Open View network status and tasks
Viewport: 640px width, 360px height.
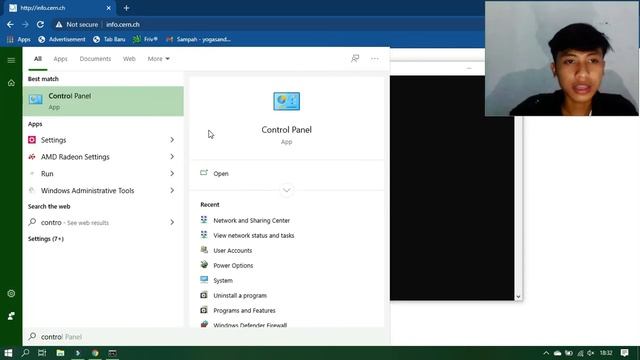253,236
